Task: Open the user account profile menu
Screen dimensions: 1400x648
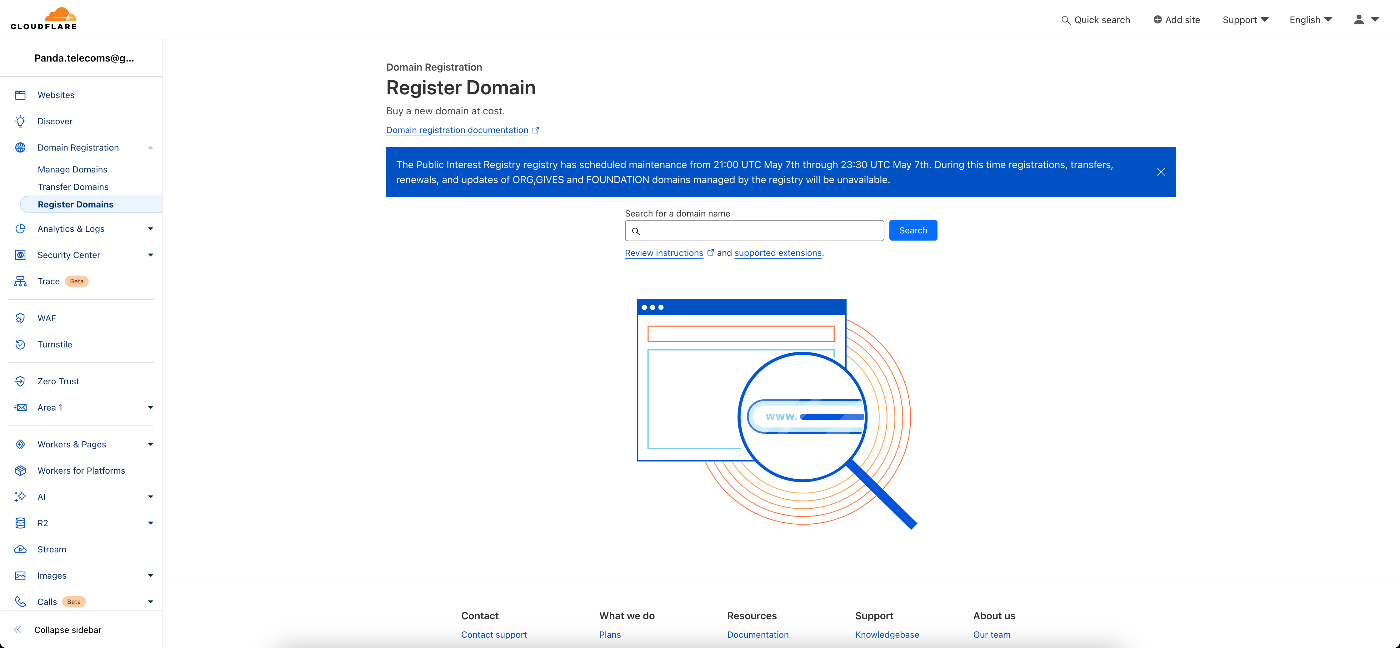Action: tap(1366, 20)
